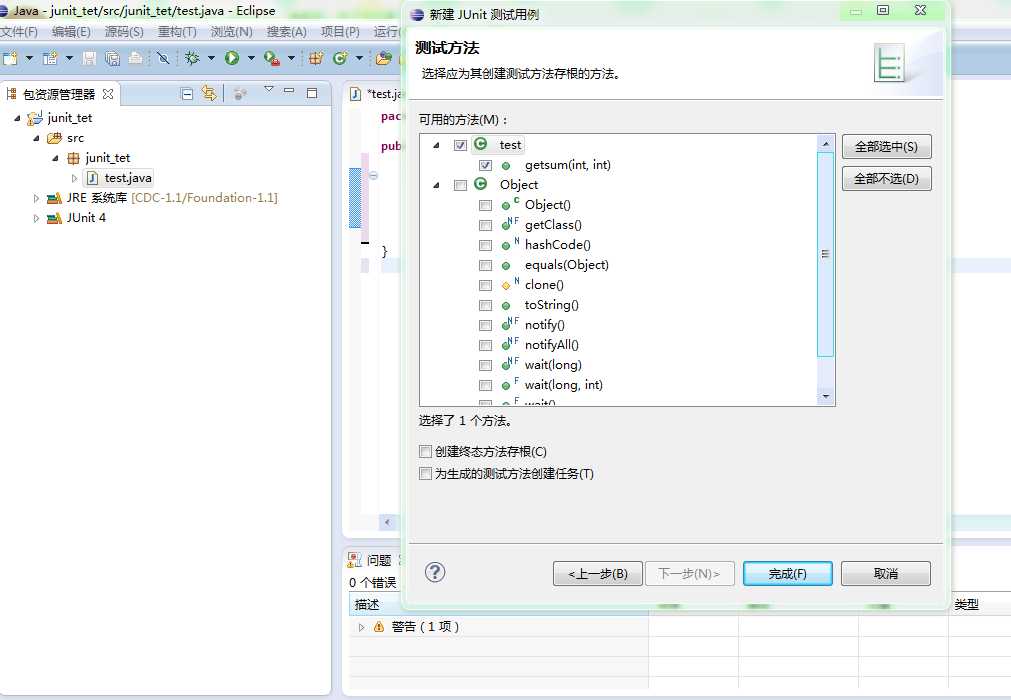Click the <上一步(B) button

598,573
